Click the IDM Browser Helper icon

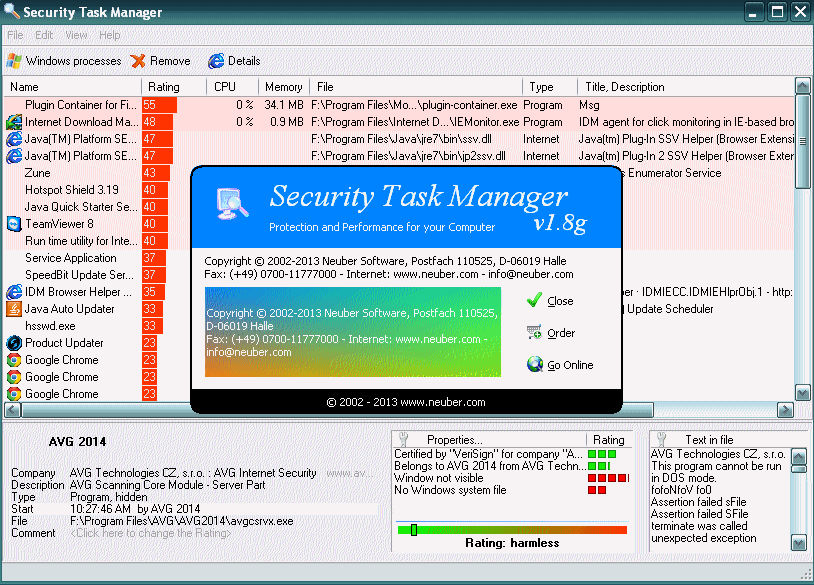point(14,292)
